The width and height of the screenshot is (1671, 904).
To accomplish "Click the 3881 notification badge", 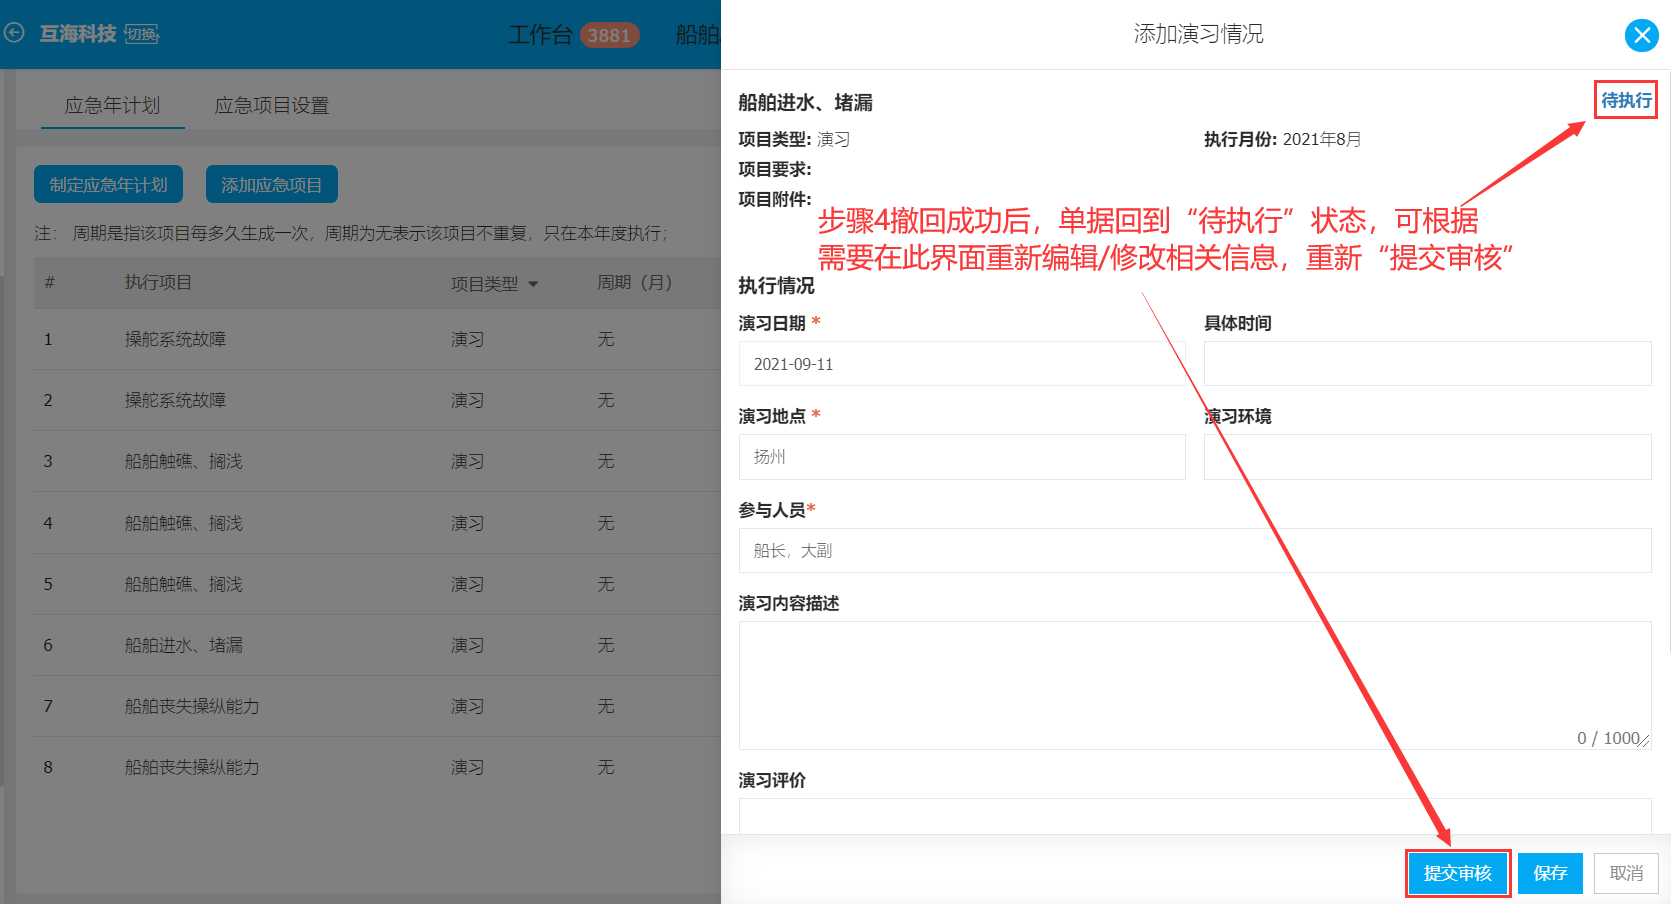I will tap(609, 35).
